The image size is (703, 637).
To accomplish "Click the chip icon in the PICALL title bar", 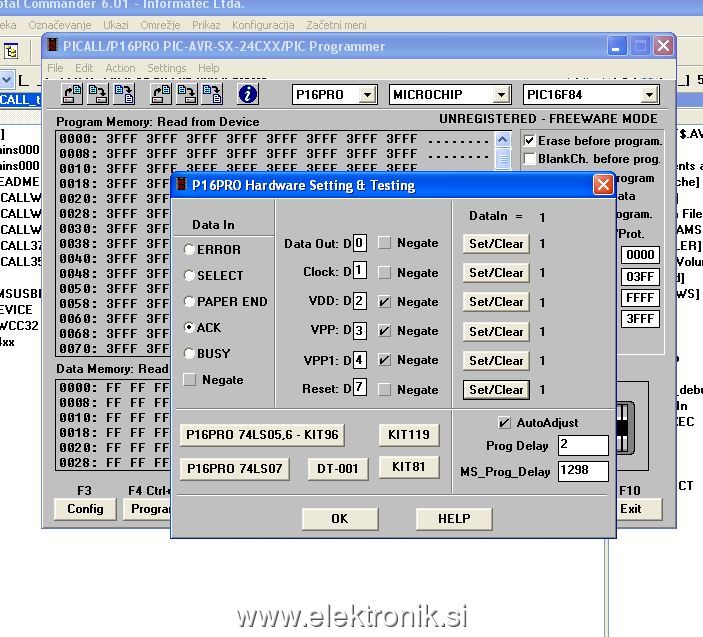I will point(53,45).
